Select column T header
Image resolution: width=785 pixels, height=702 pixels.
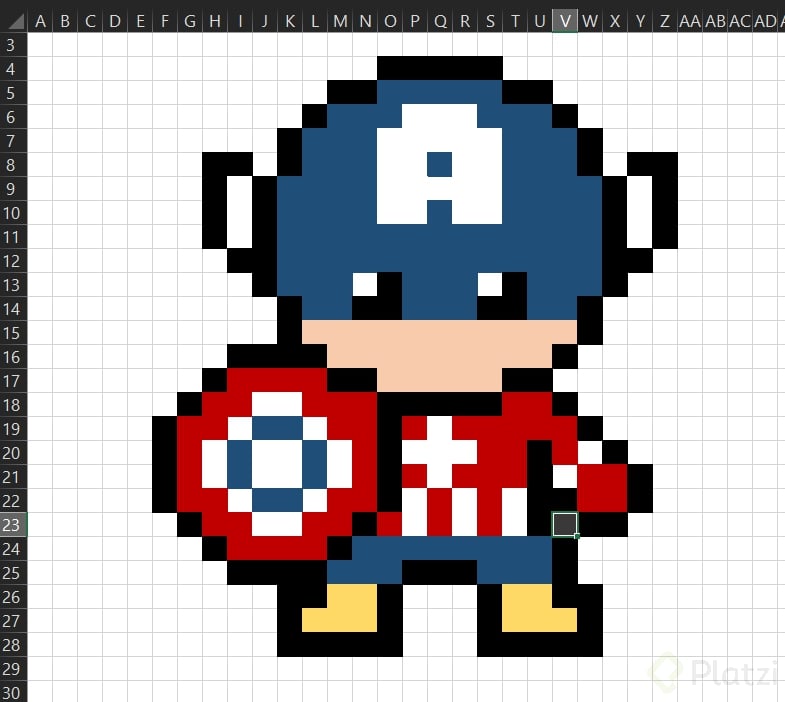pyautogui.click(x=516, y=22)
